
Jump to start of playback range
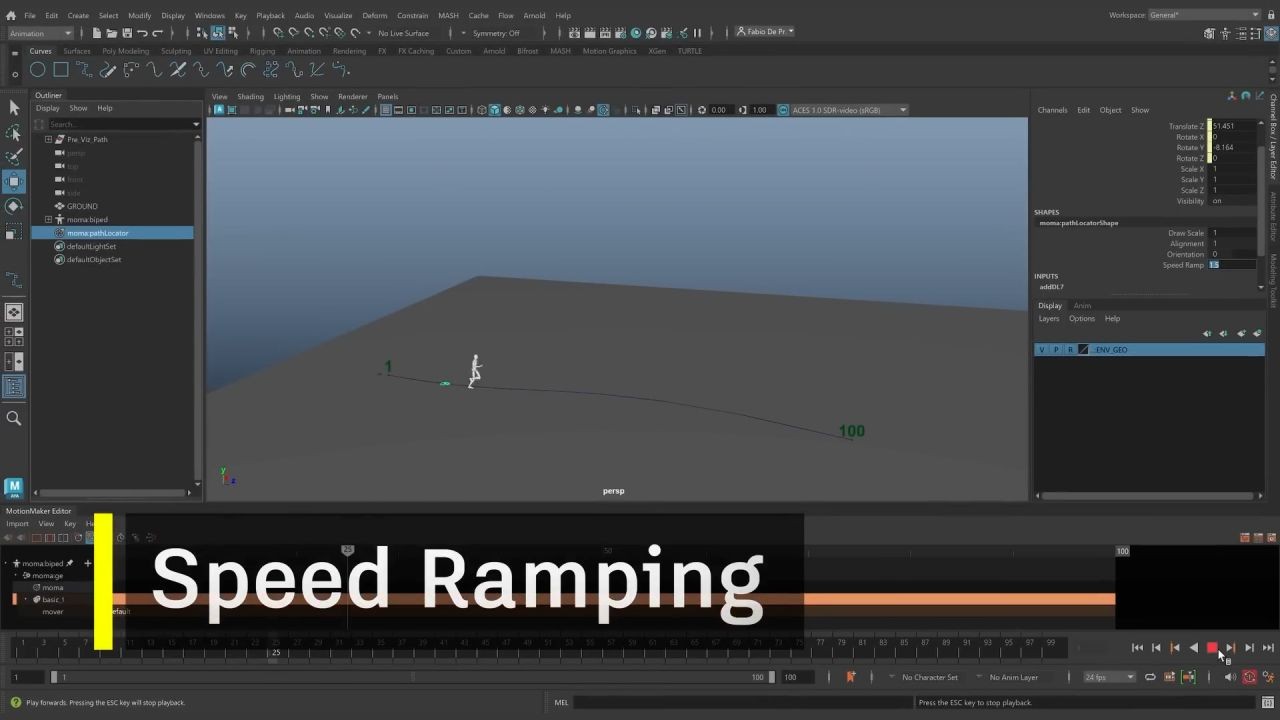pos(1137,648)
